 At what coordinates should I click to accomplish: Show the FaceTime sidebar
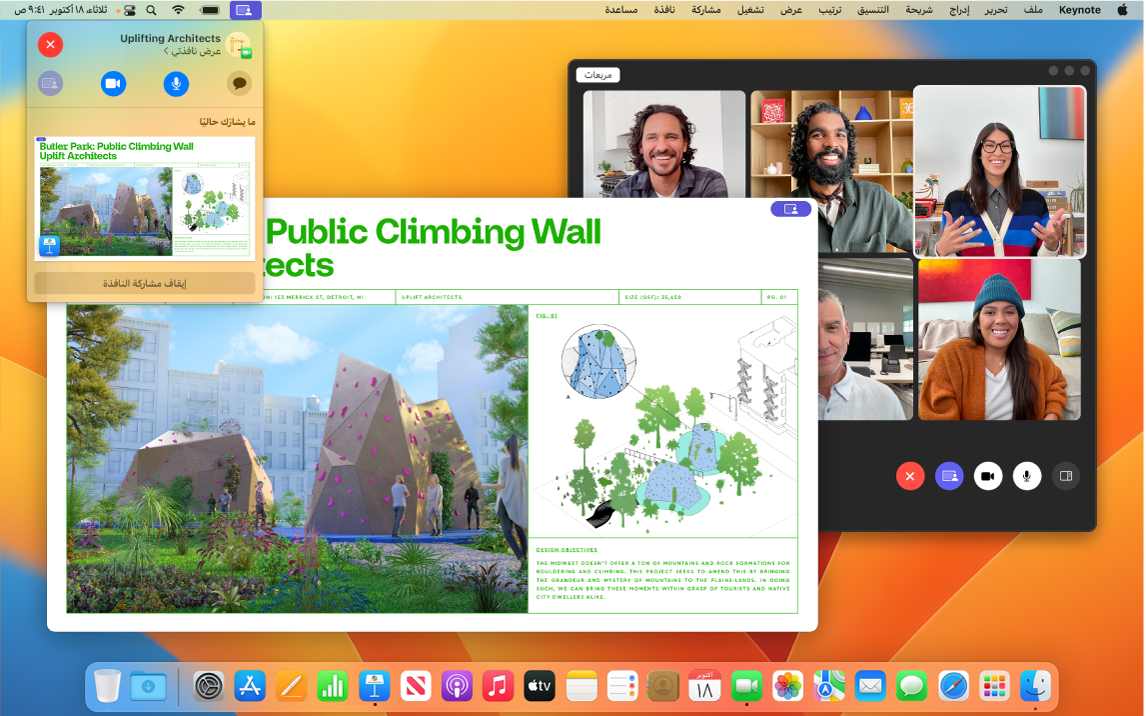click(x=1065, y=476)
